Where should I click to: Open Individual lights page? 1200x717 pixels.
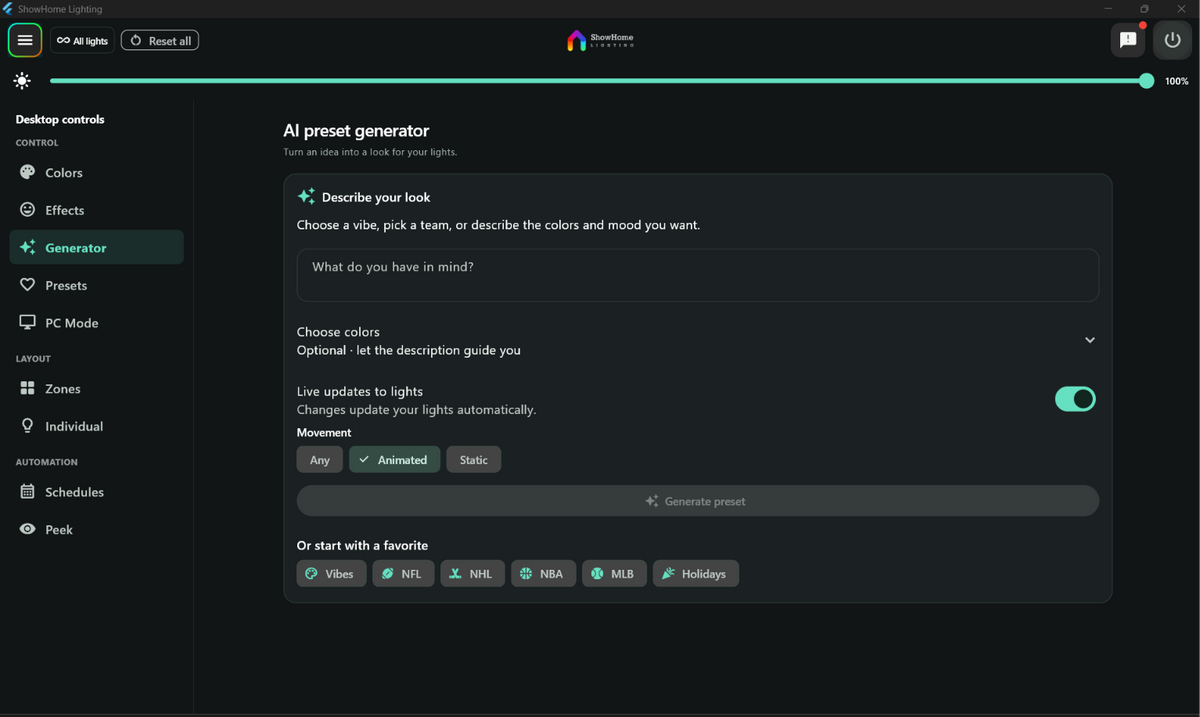pyautogui.click(x=96, y=426)
